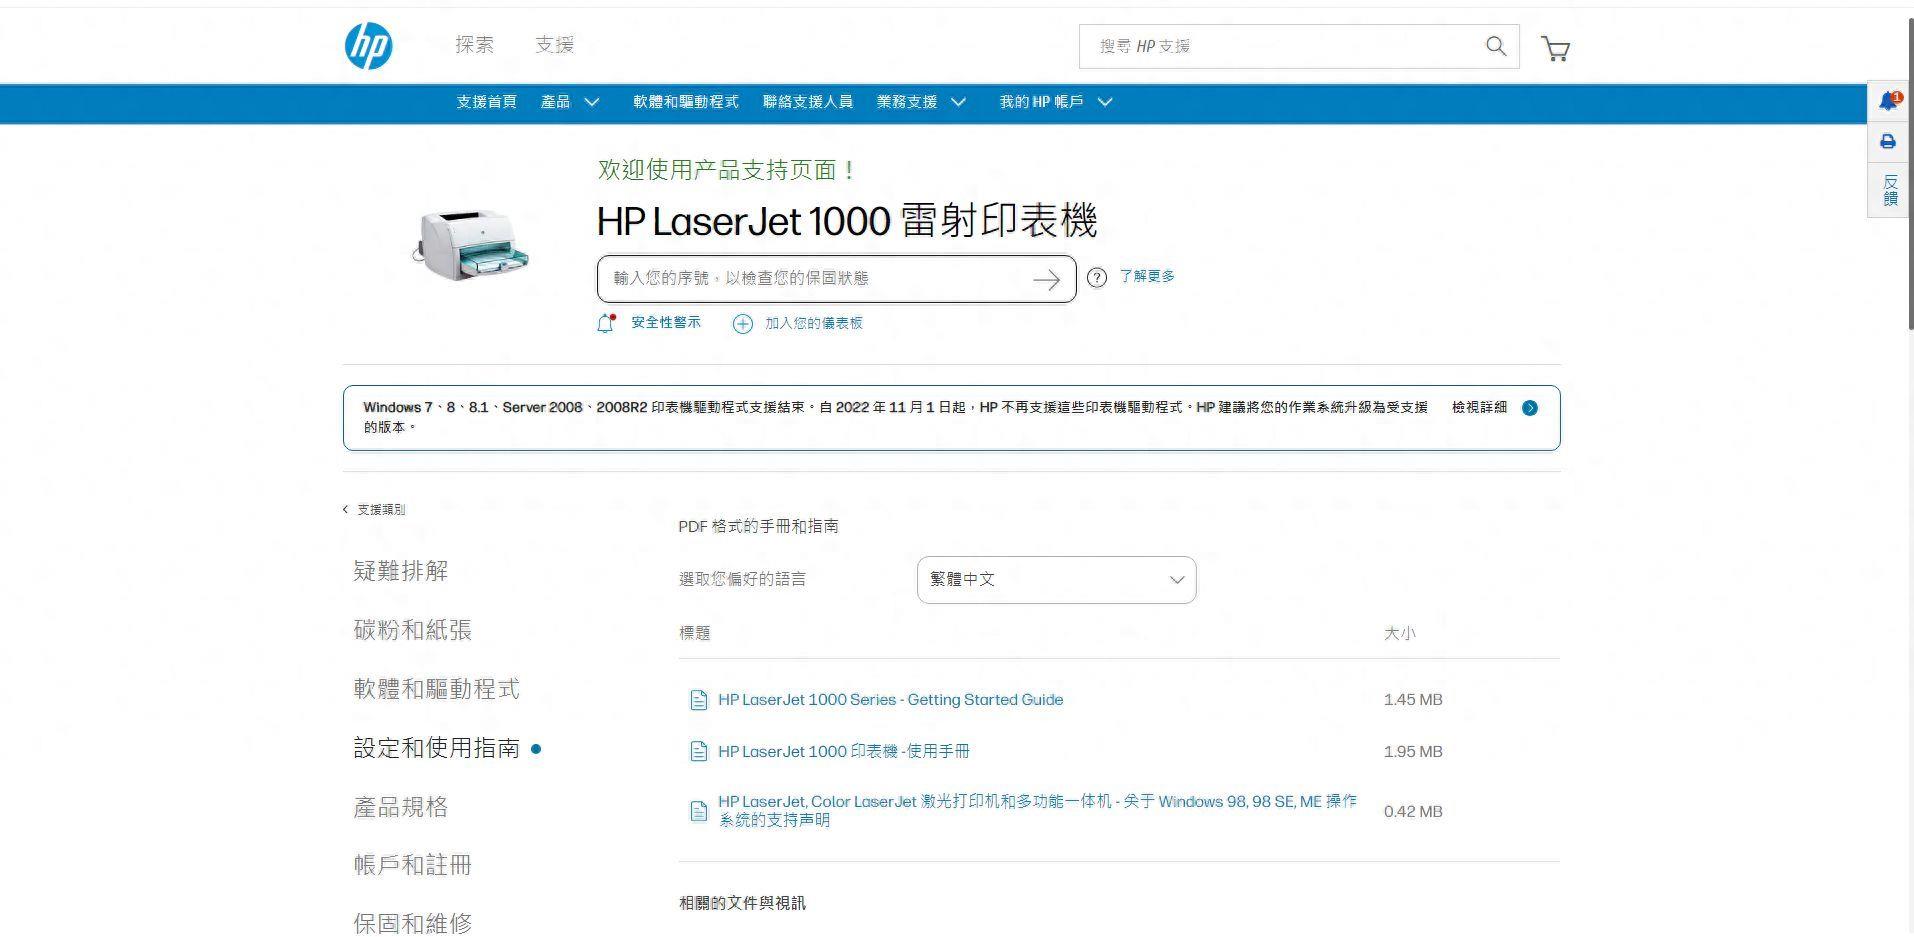Click the plus icon for 加入您的儀表板
1914x937 pixels.
[x=742, y=324]
